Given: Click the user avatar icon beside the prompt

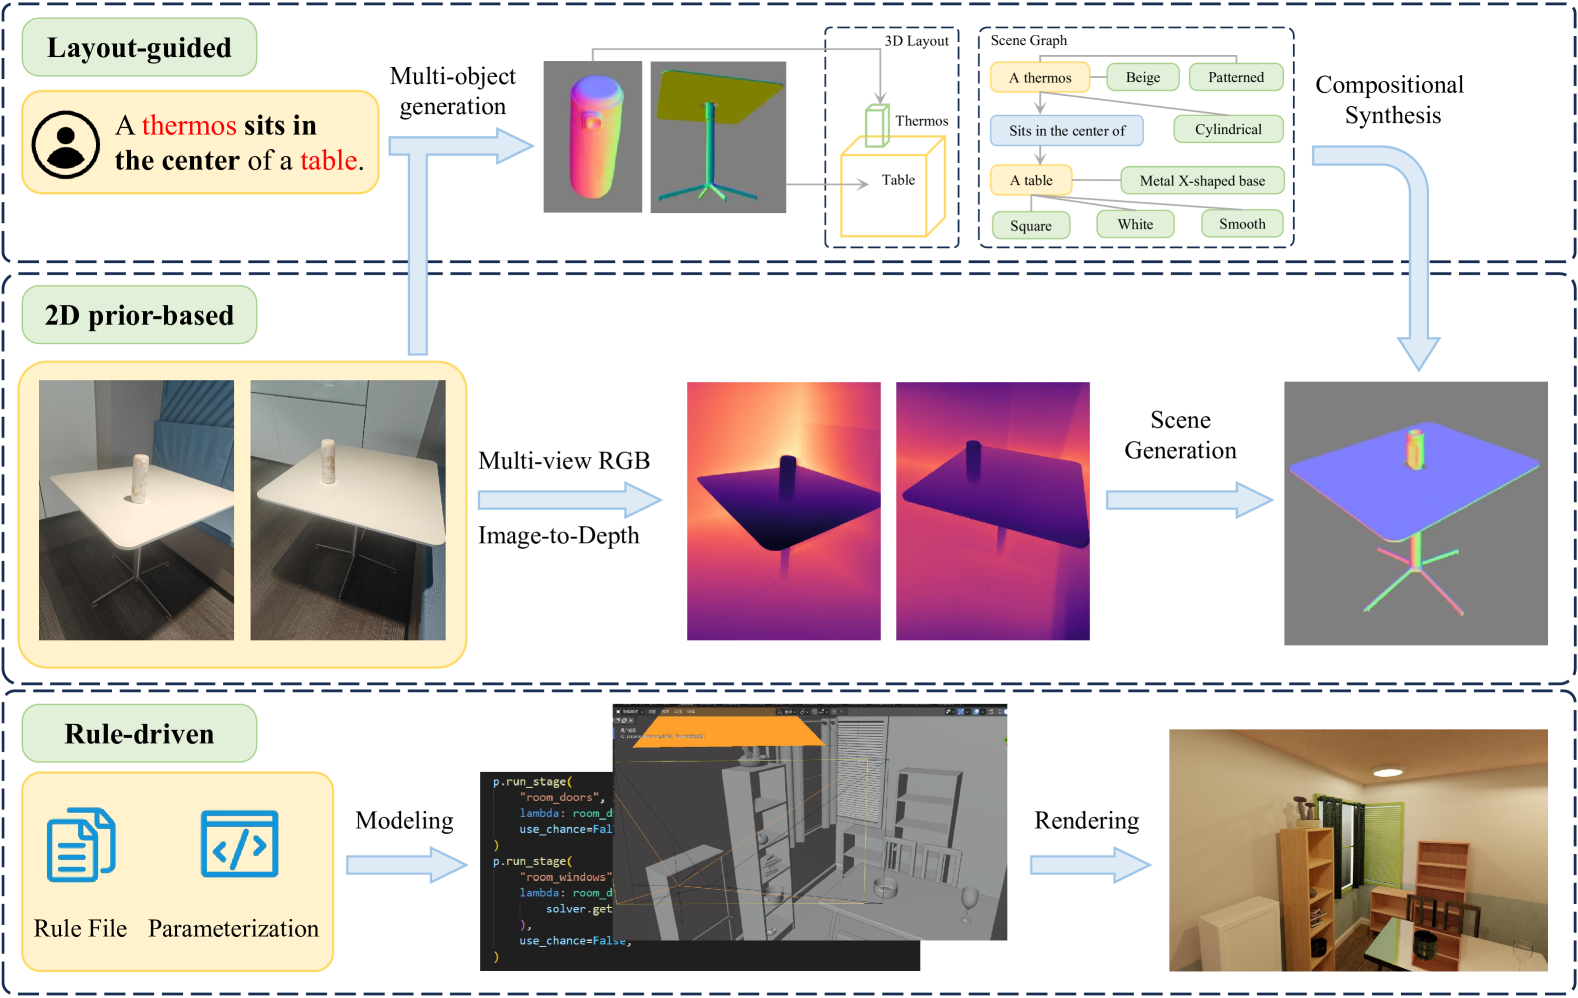Looking at the screenshot, I should [66, 144].
